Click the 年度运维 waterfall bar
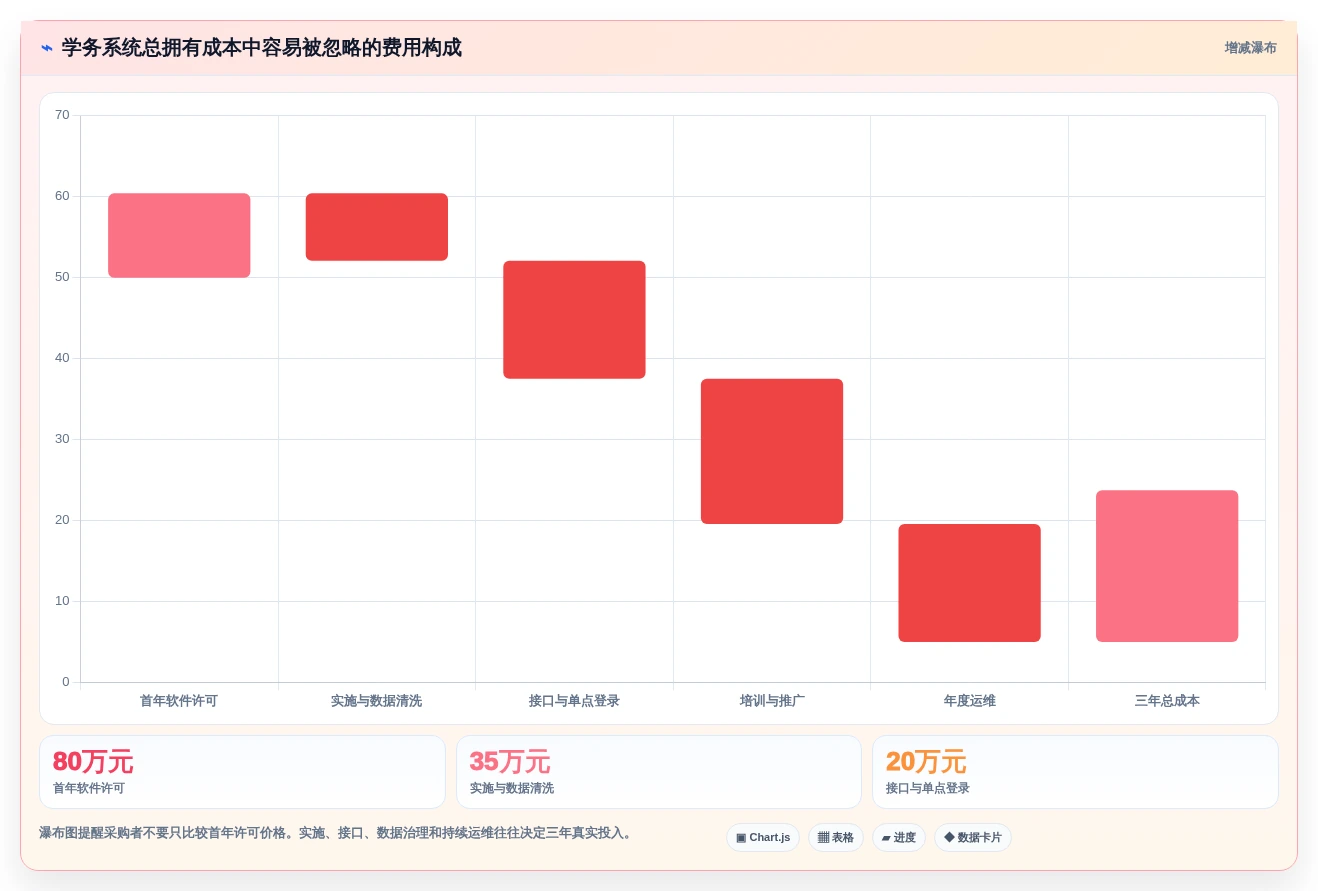Image resolution: width=1318 pixels, height=891 pixels. (x=969, y=583)
